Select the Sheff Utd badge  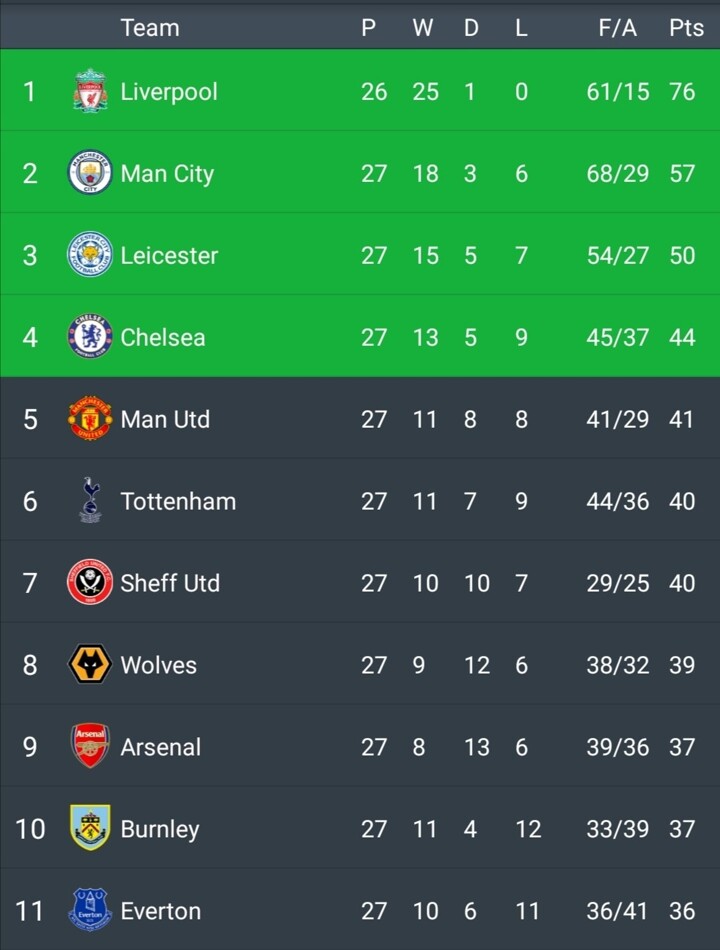(x=90, y=583)
